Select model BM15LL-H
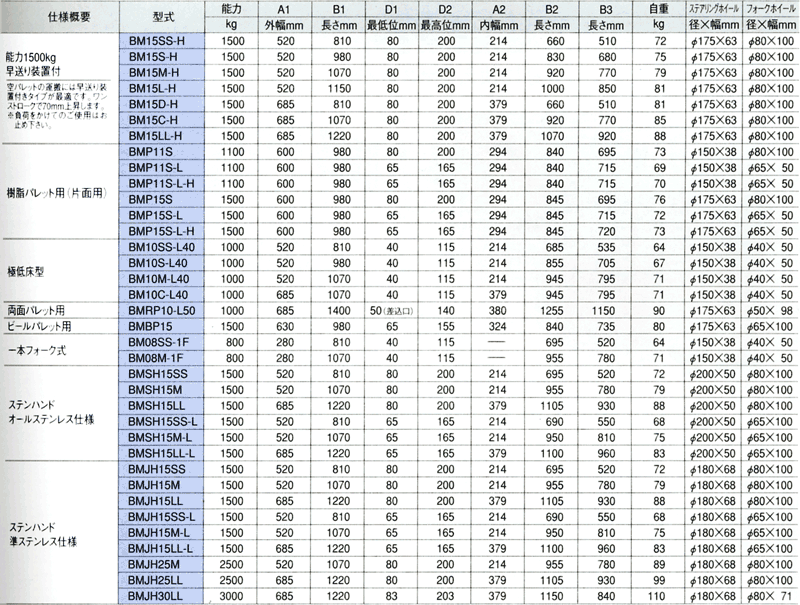The image size is (800, 605). [162, 136]
